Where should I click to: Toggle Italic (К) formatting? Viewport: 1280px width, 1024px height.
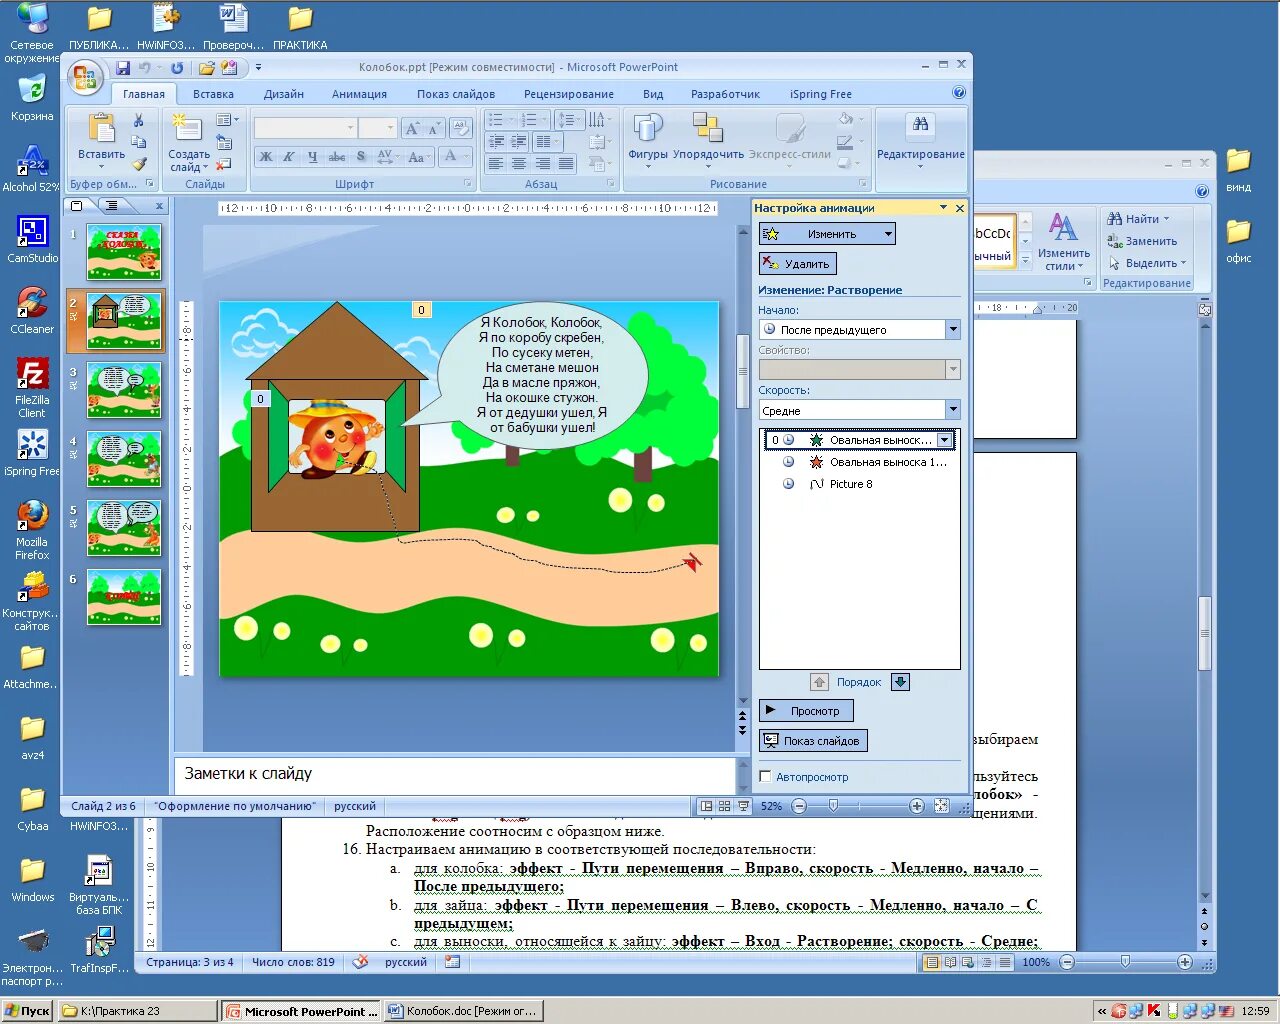coord(288,156)
